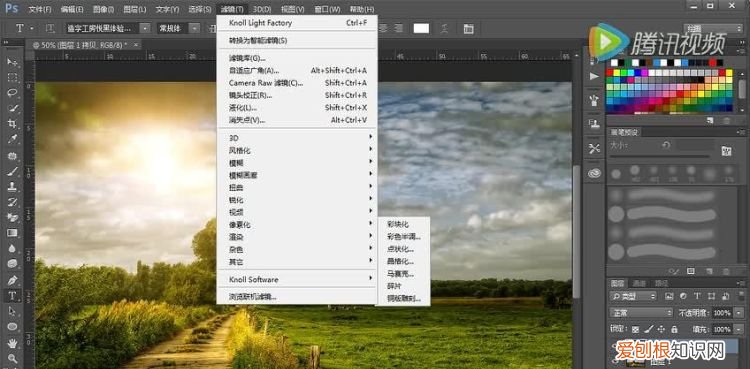Viewport: 750px width, 369px height.
Task: Select the Gradient tool
Action: (12, 233)
